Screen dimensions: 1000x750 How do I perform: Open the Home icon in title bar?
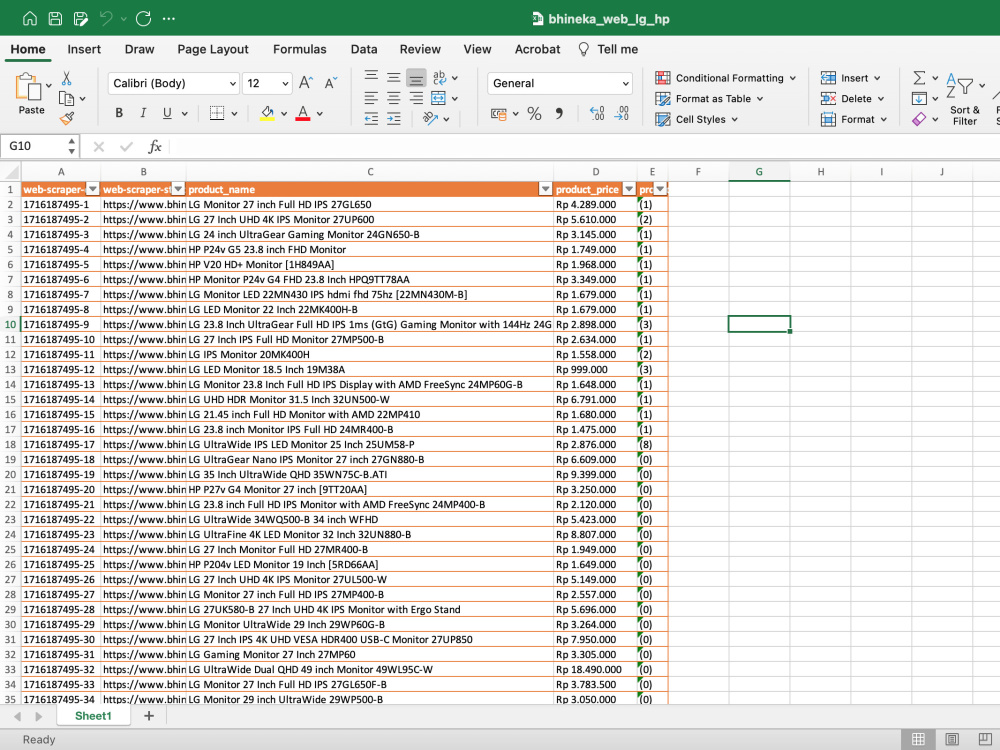point(29,18)
